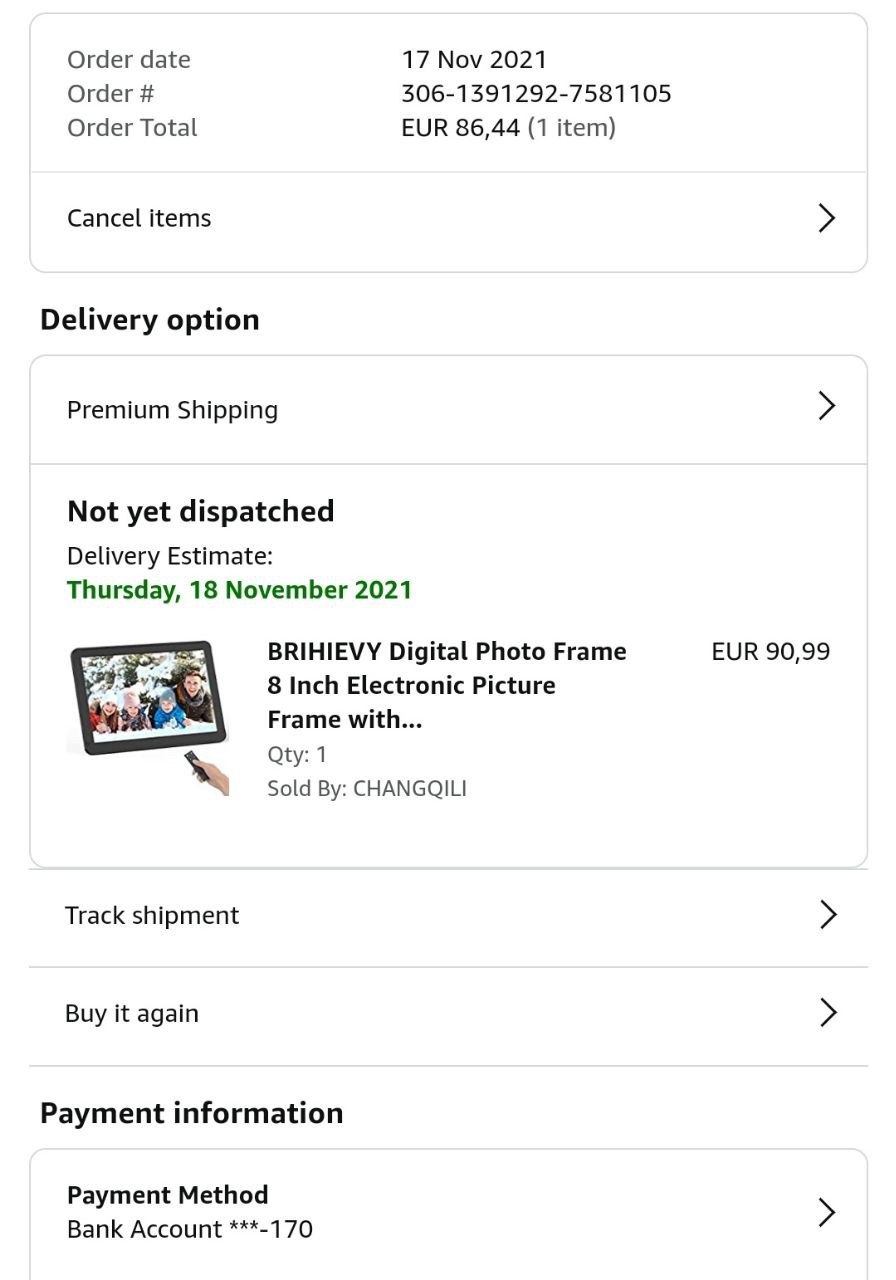Viewport: 896px width, 1280px height.
Task: Click the arrow next to Premium Shipping
Action: click(826, 406)
